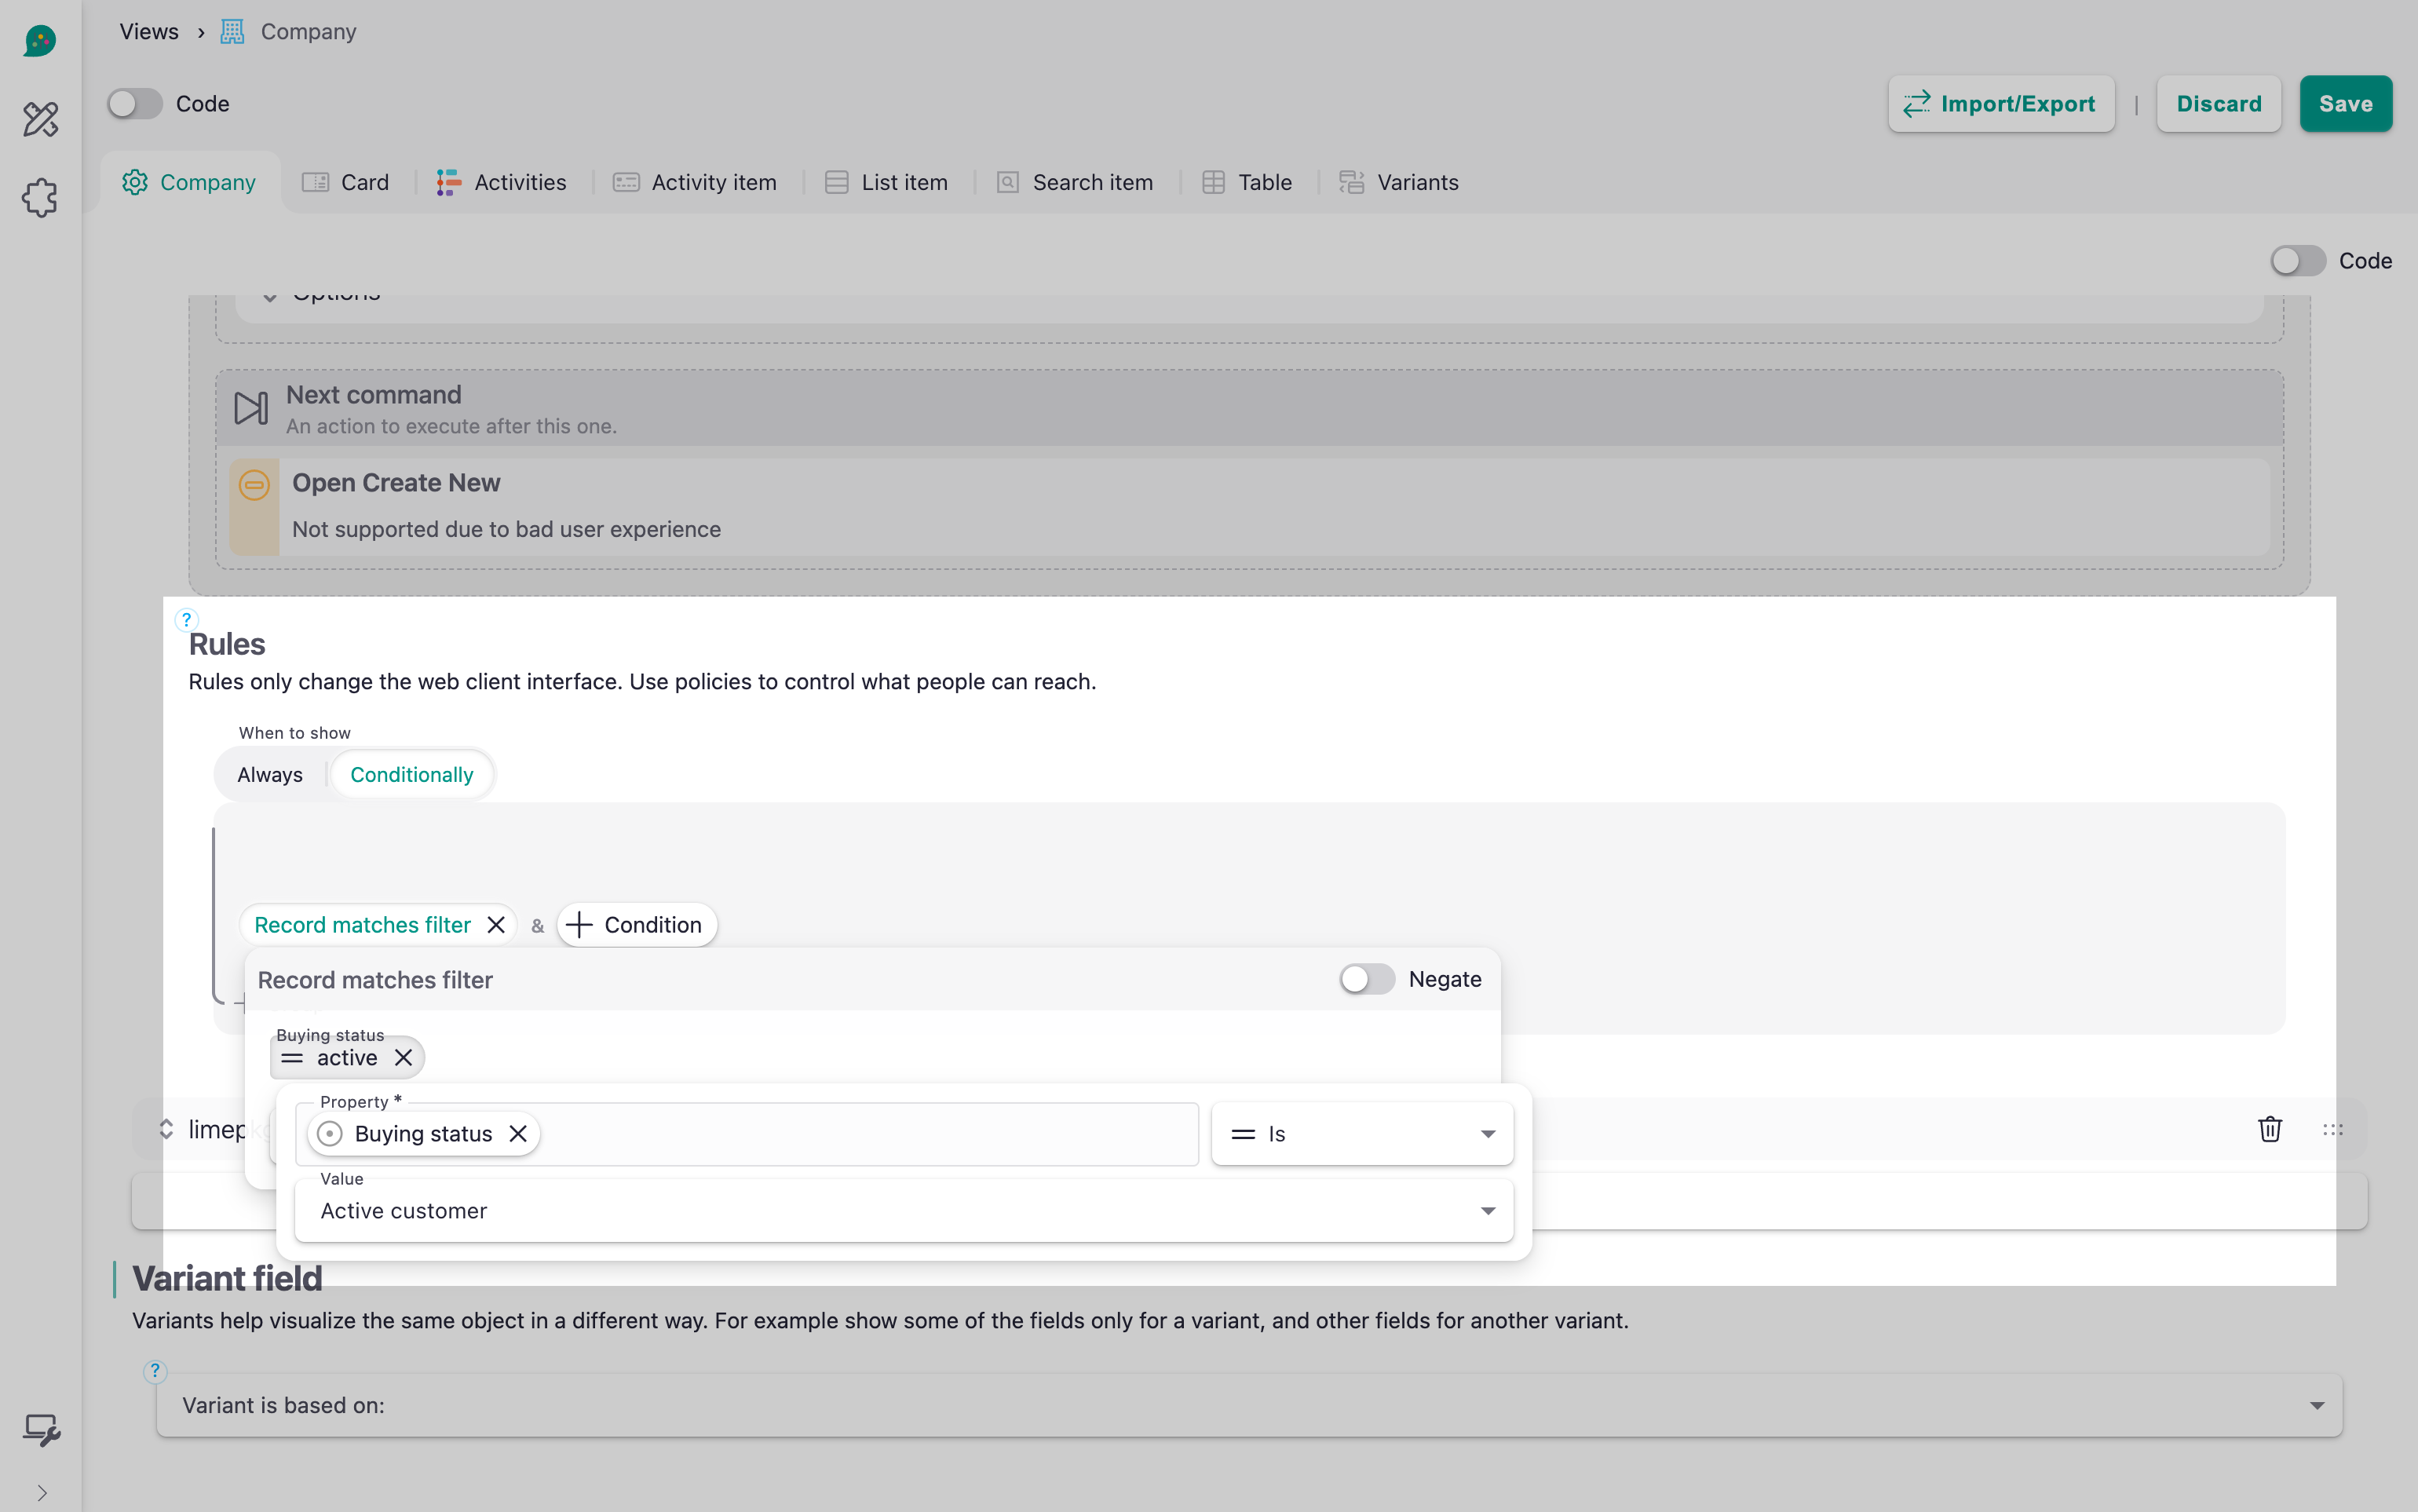Image resolution: width=2418 pixels, height=1512 pixels.
Task: Delete the row with the trash icon
Action: [x=2270, y=1129]
